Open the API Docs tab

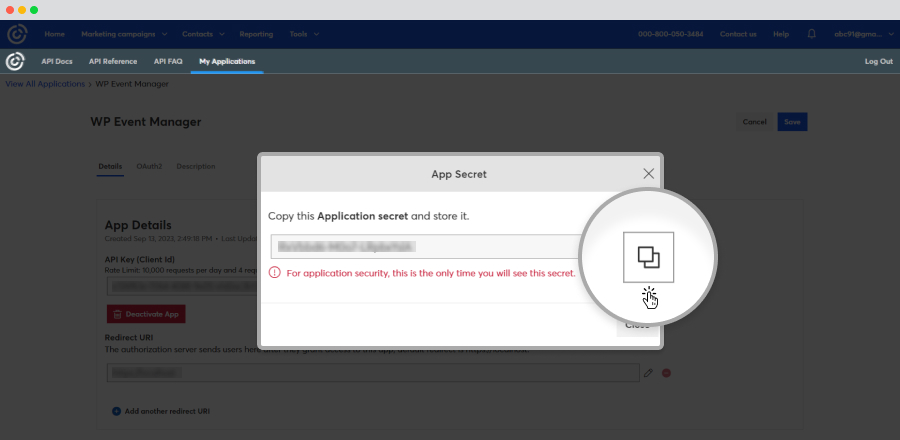57,61
